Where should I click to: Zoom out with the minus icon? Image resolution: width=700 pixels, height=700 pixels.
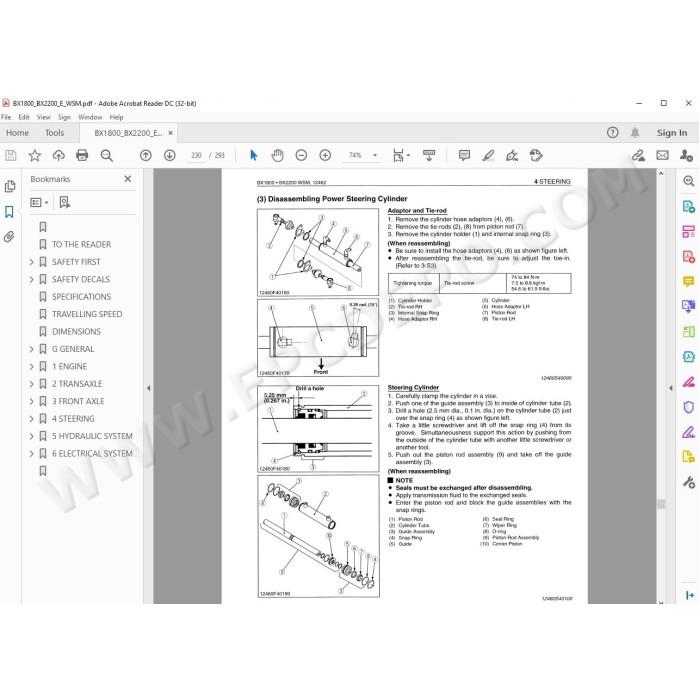click(x=301, y=155)
